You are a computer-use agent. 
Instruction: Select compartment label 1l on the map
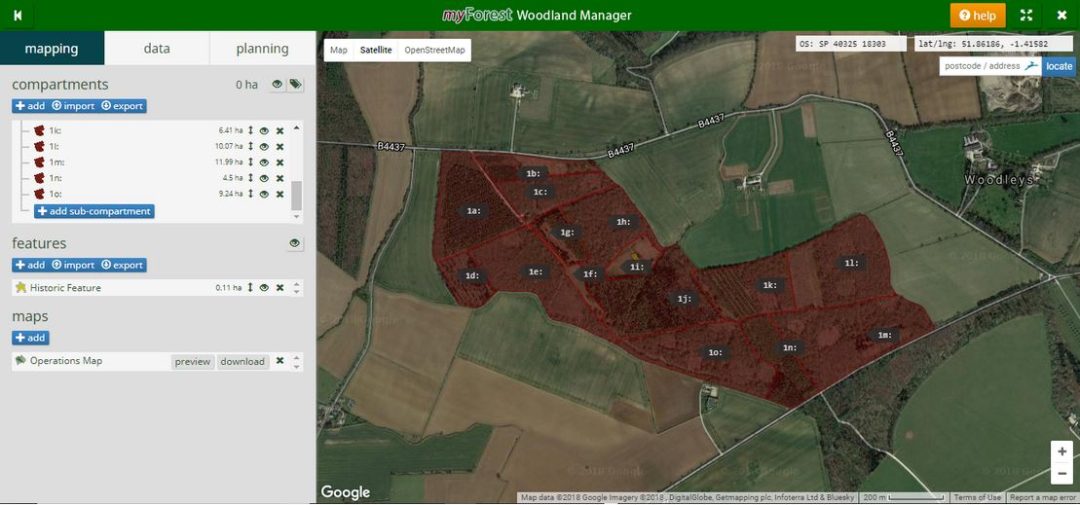851,263
